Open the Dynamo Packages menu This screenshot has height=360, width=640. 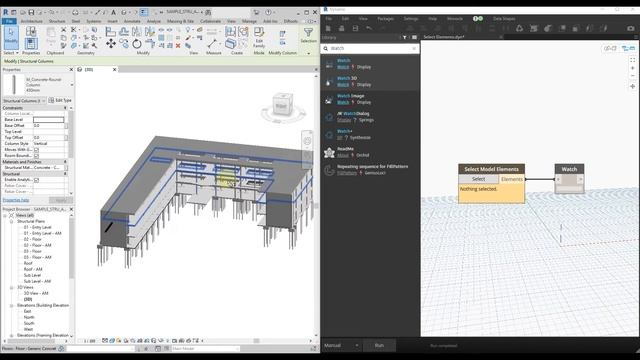coord(385,19)
